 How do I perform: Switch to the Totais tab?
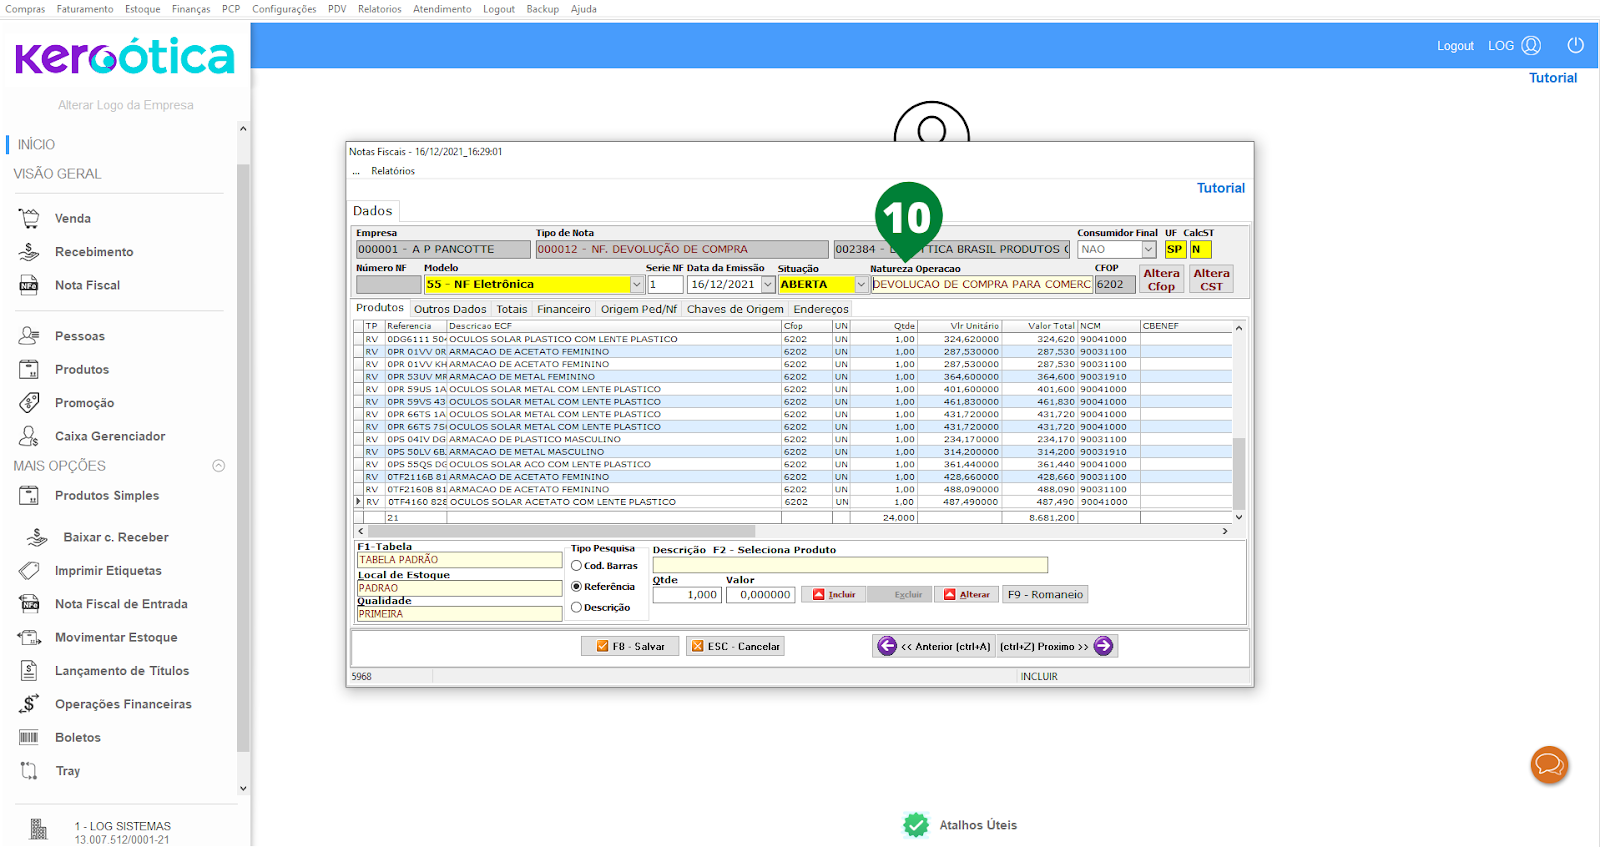point(512,309)
